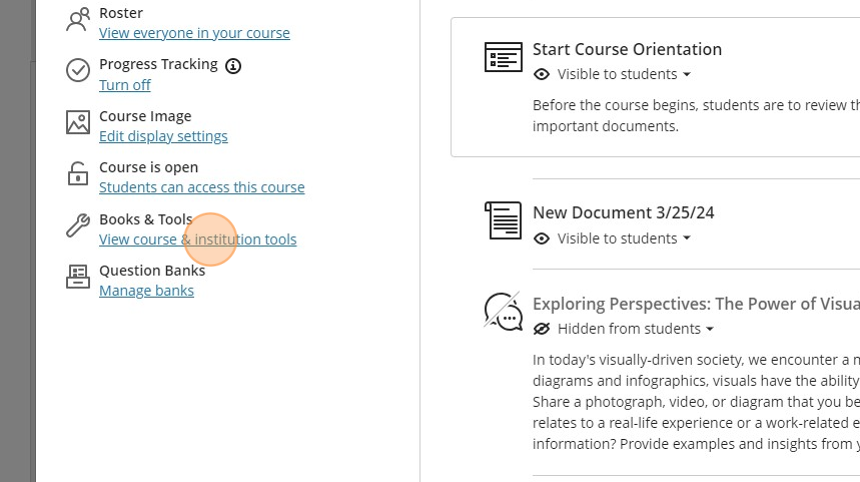Toggle eye icon for Start Course Orientation
The width and height of the screenshot is (860, 482).
coord(542,75)
